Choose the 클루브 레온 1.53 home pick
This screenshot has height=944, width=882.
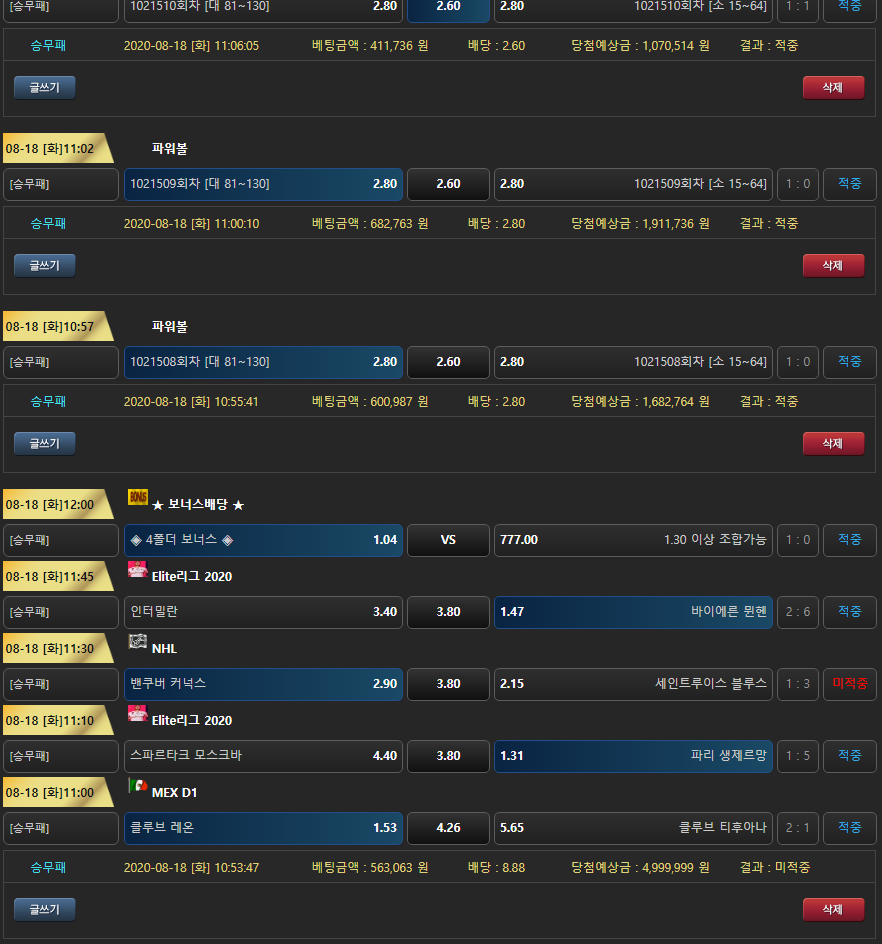(263, 828)
